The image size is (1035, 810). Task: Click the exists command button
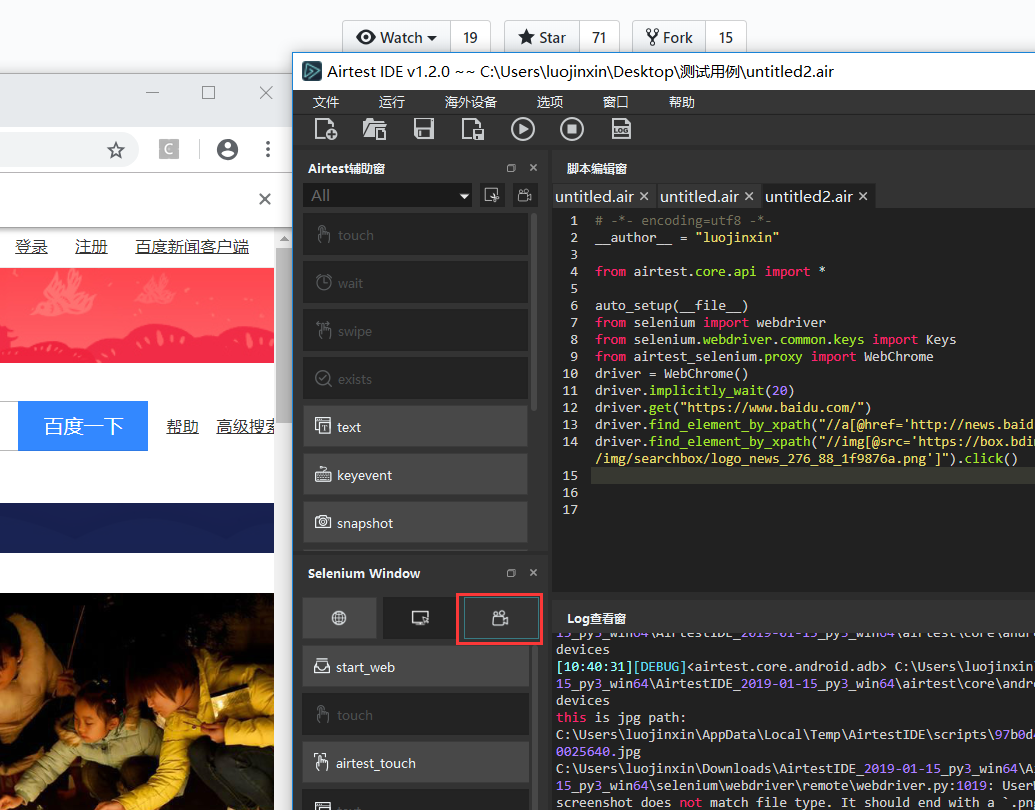point(415,379)
